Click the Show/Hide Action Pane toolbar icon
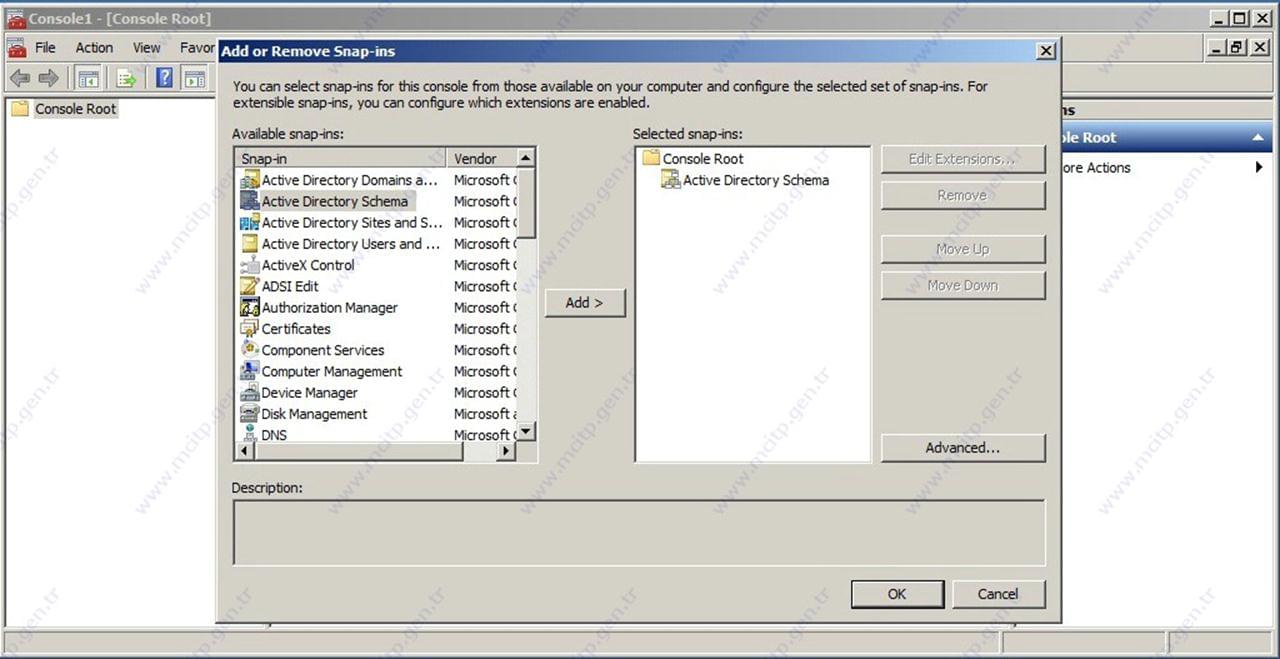The image size is (1280, 659). (x=194, y=78)
